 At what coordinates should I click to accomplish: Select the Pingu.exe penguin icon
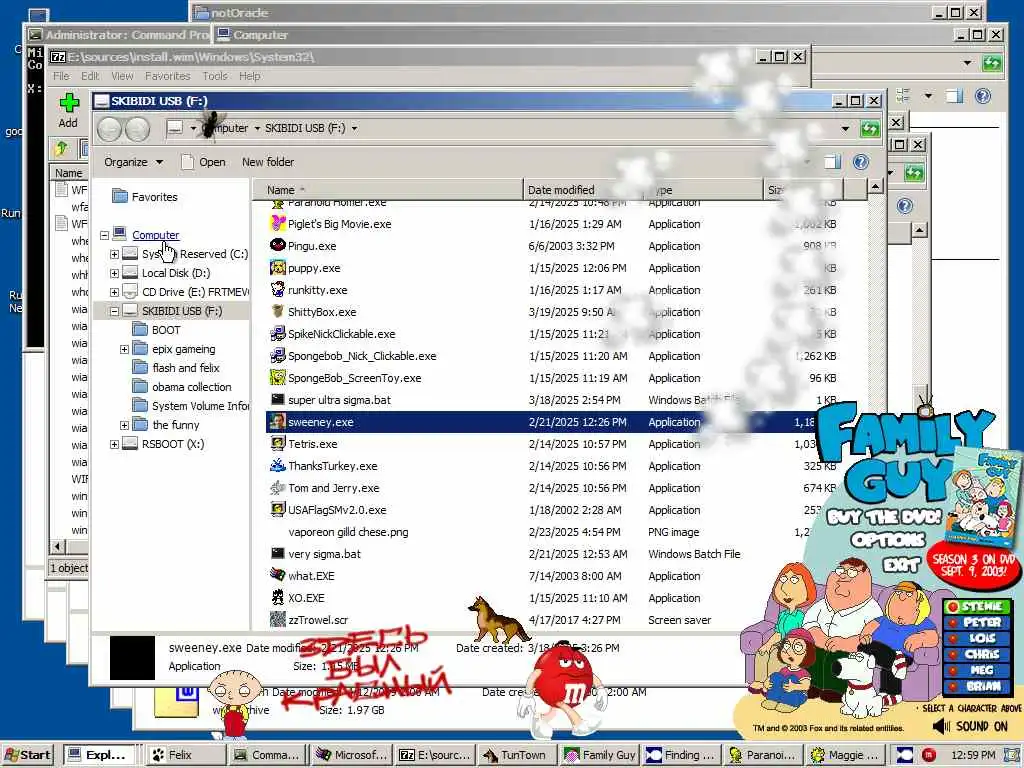(x=278, y=246)
